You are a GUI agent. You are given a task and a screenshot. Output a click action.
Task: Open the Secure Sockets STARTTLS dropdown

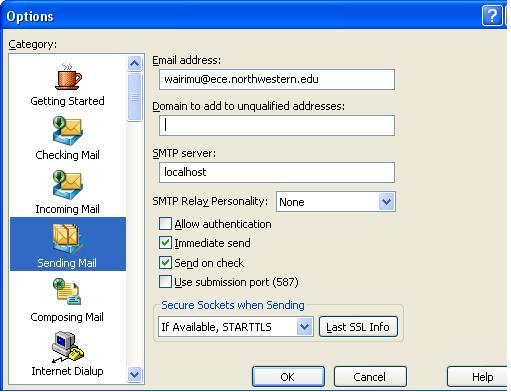[304, 327]
